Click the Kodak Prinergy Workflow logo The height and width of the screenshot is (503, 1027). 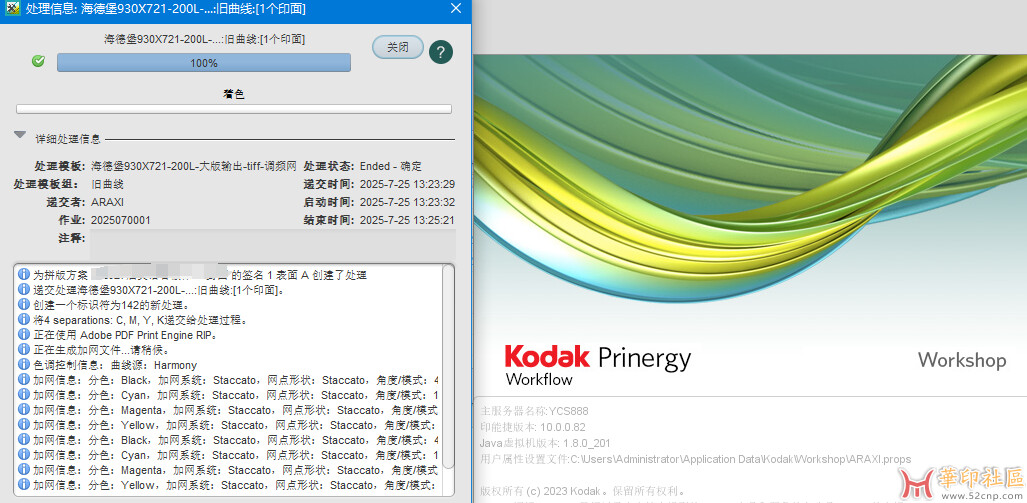pos(597,365)
